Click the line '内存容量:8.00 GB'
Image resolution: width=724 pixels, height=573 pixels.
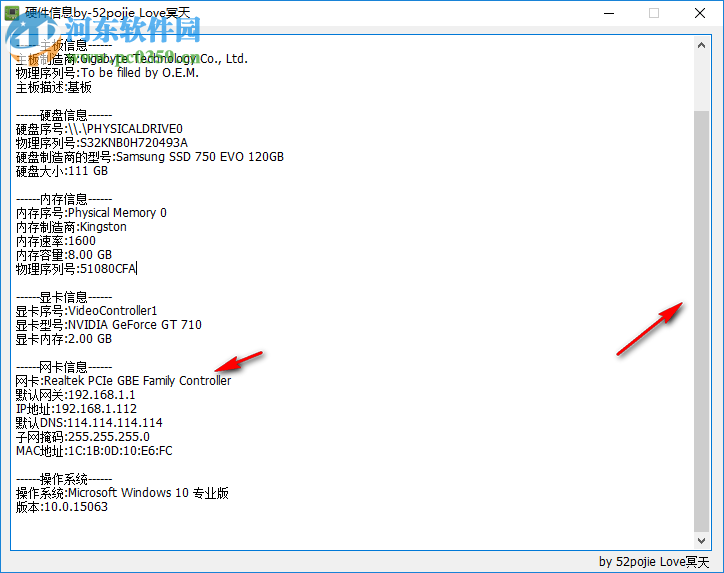tap(64, 255)
